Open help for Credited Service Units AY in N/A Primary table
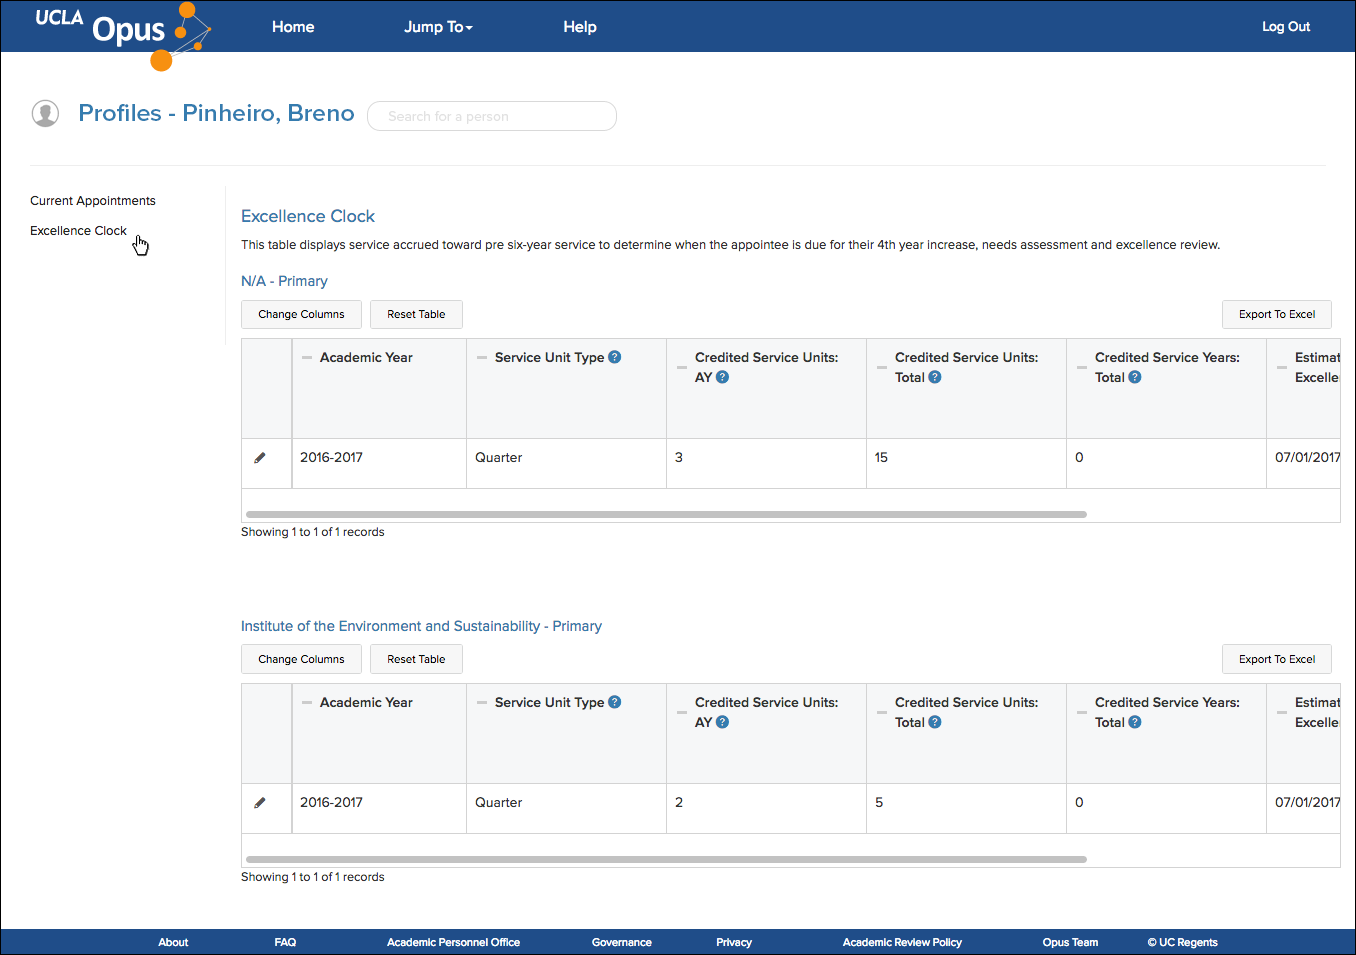 click(723, 377)
